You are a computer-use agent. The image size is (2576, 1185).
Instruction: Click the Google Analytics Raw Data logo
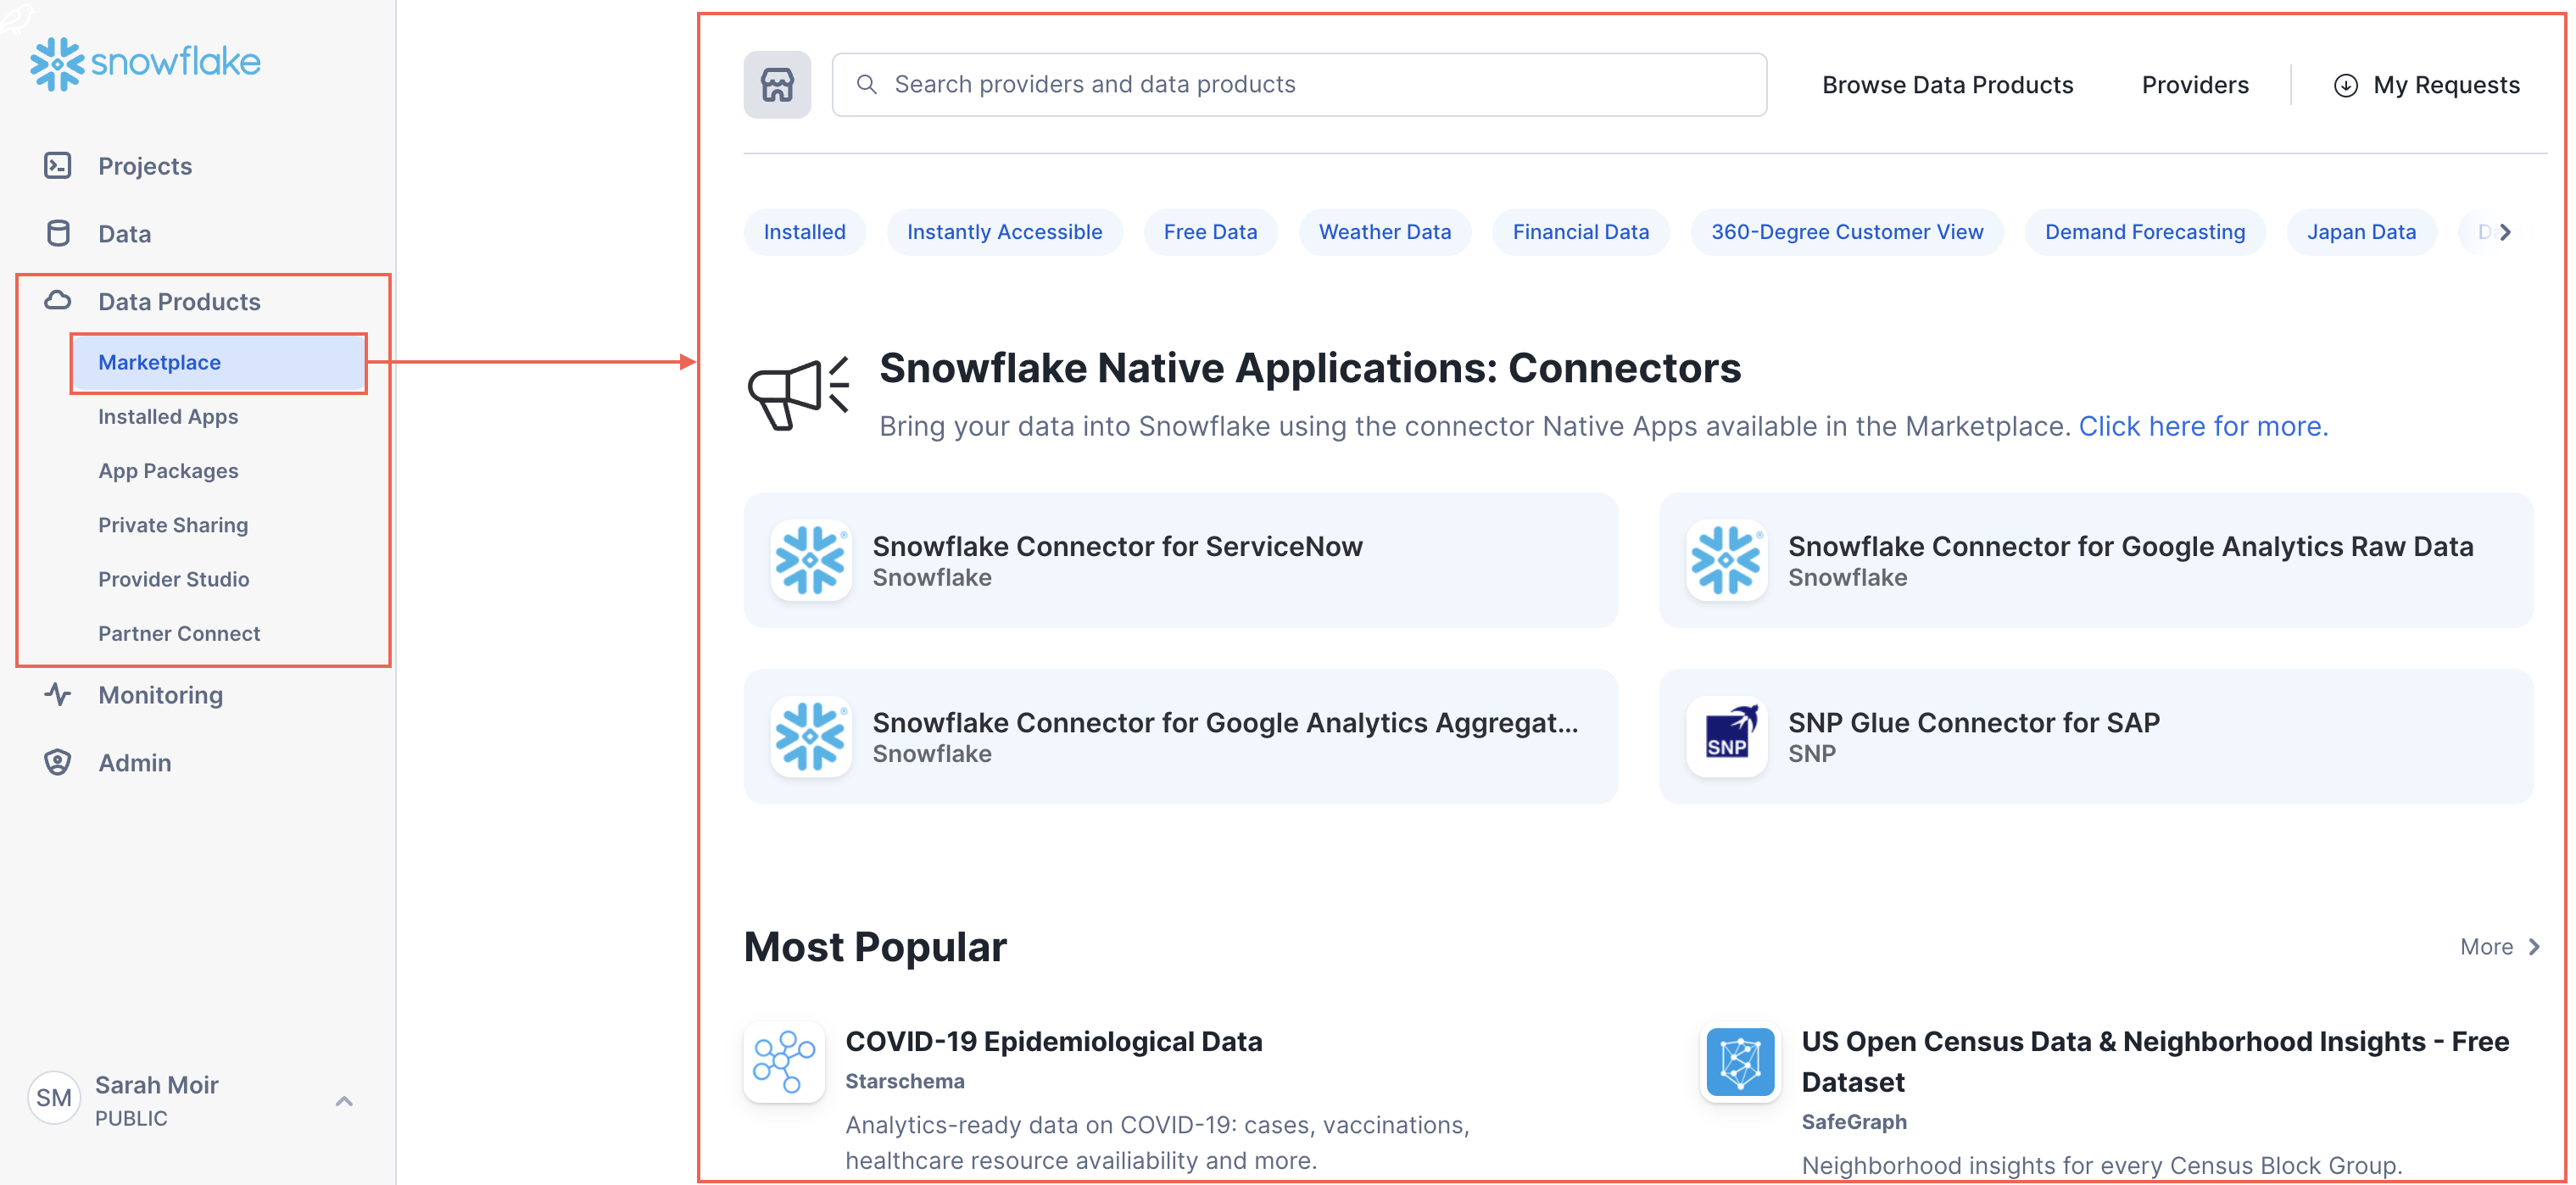tap(1726, 560)
